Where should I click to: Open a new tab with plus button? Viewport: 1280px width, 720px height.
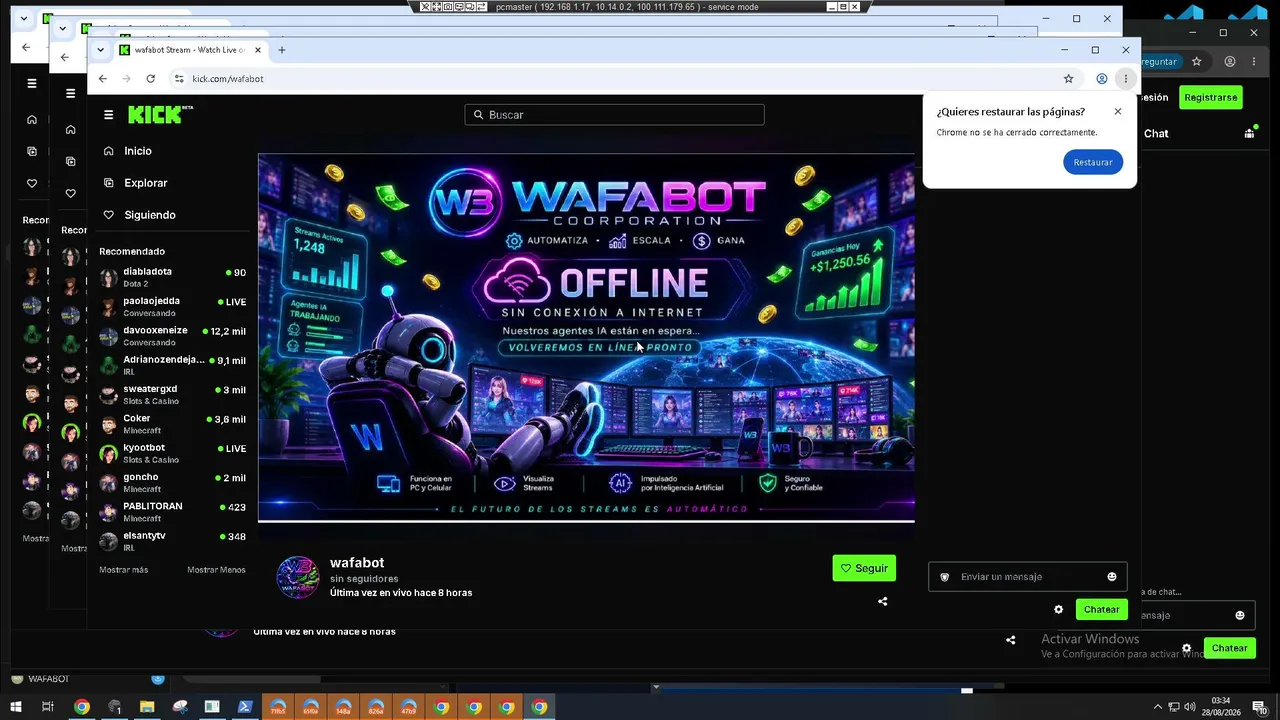click(x=282, y=50)
